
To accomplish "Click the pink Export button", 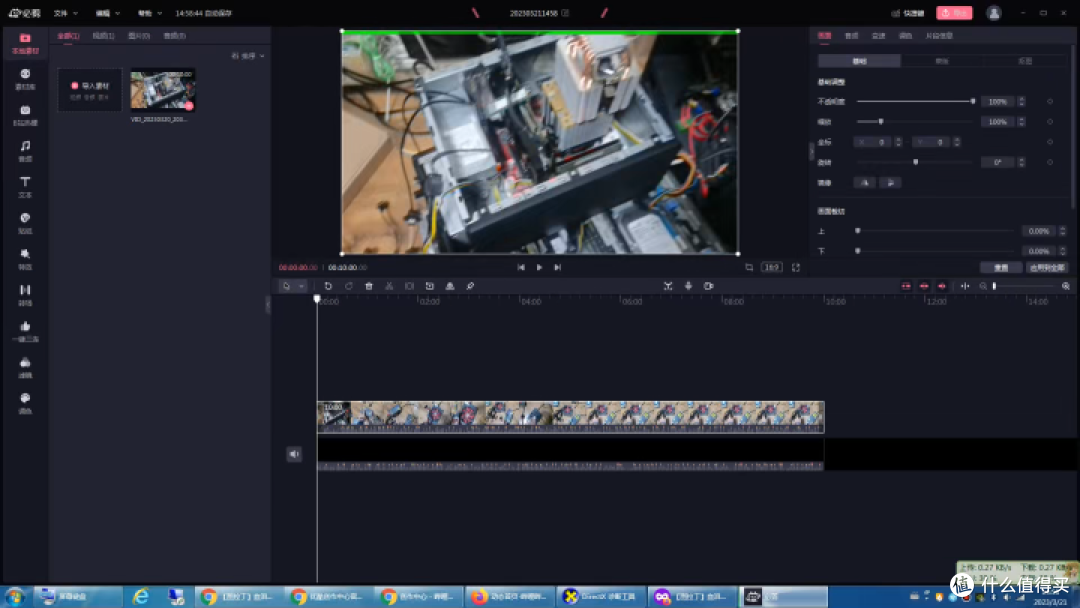I will pos(954,13).
